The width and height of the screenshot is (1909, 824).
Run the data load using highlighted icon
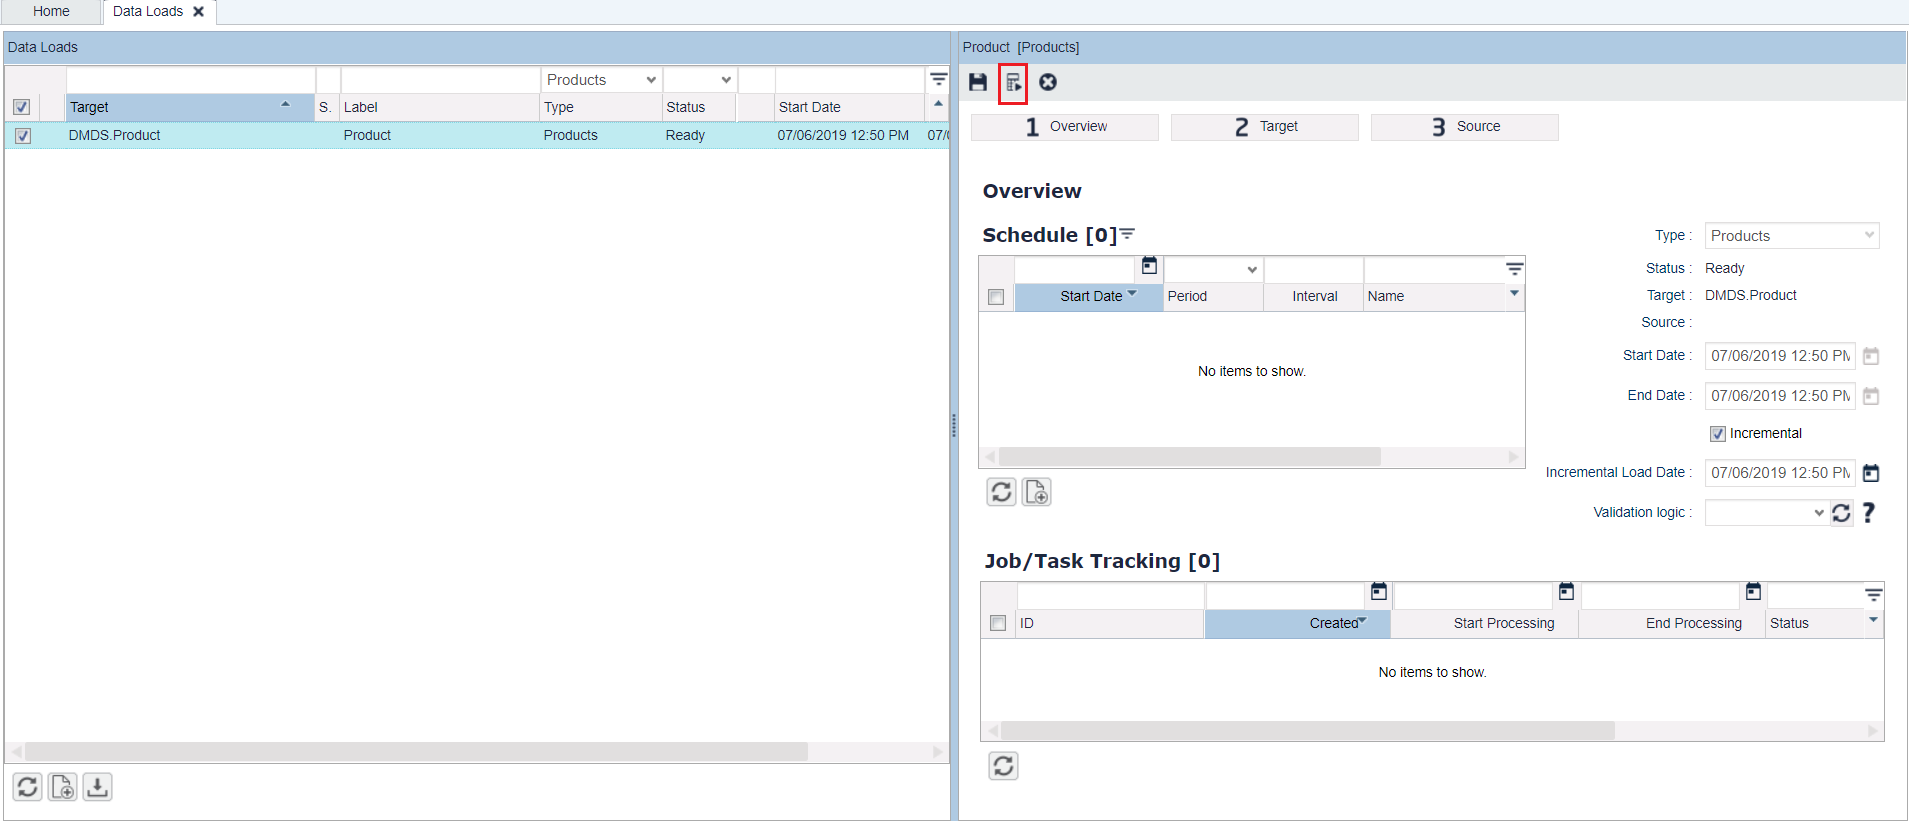click(x=1013, y=82)
